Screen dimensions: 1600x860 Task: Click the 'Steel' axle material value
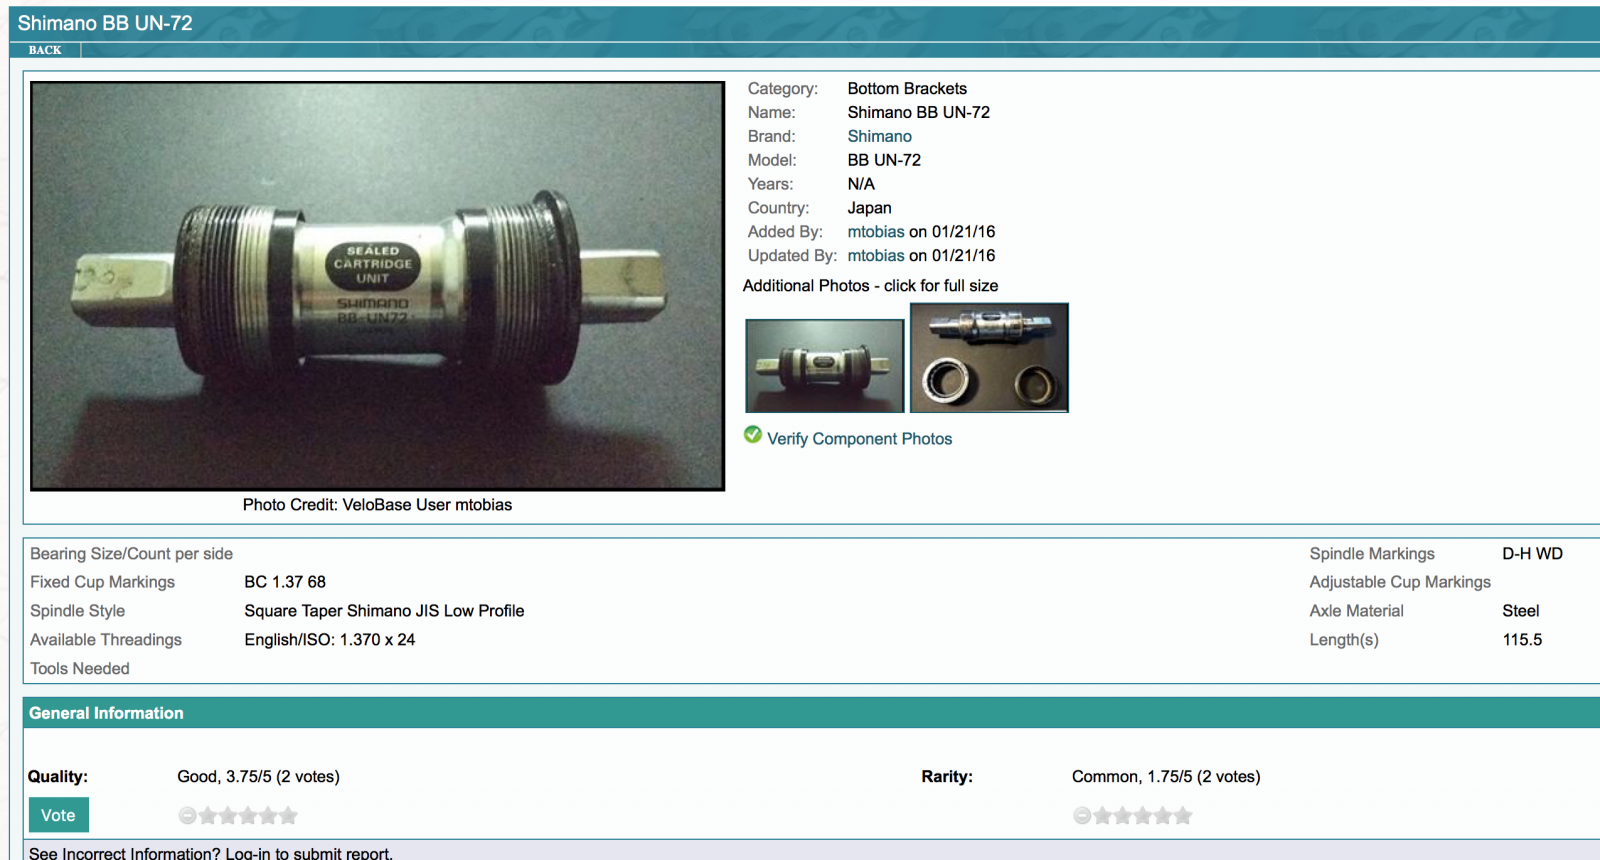(1521, 611)
